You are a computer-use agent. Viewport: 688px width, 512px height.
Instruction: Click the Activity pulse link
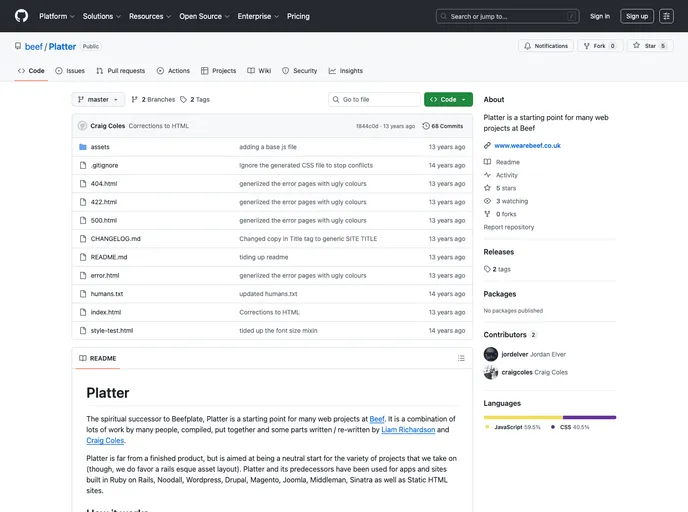point(506,175)
